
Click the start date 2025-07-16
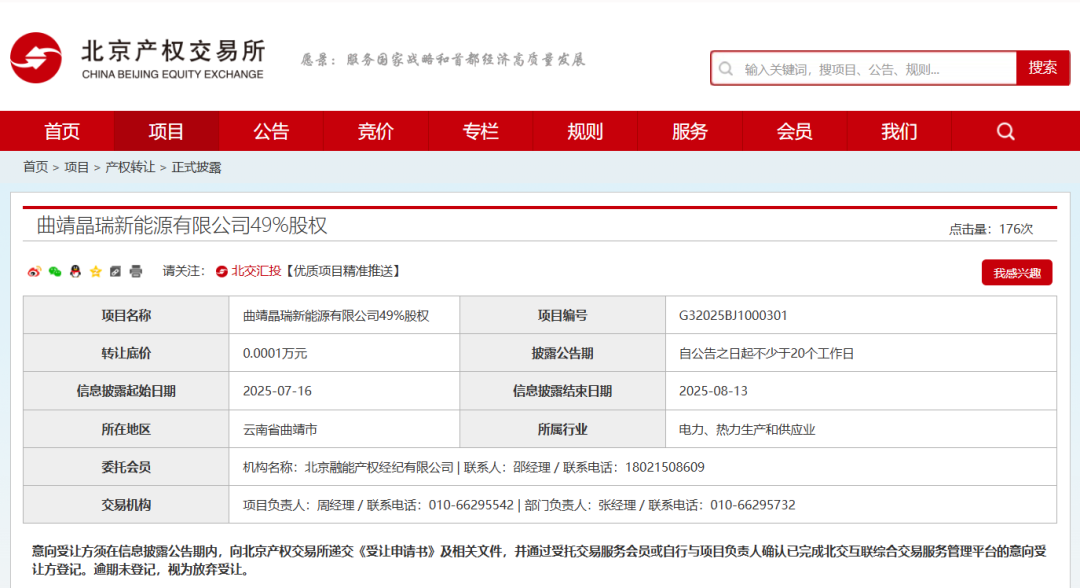277,391
